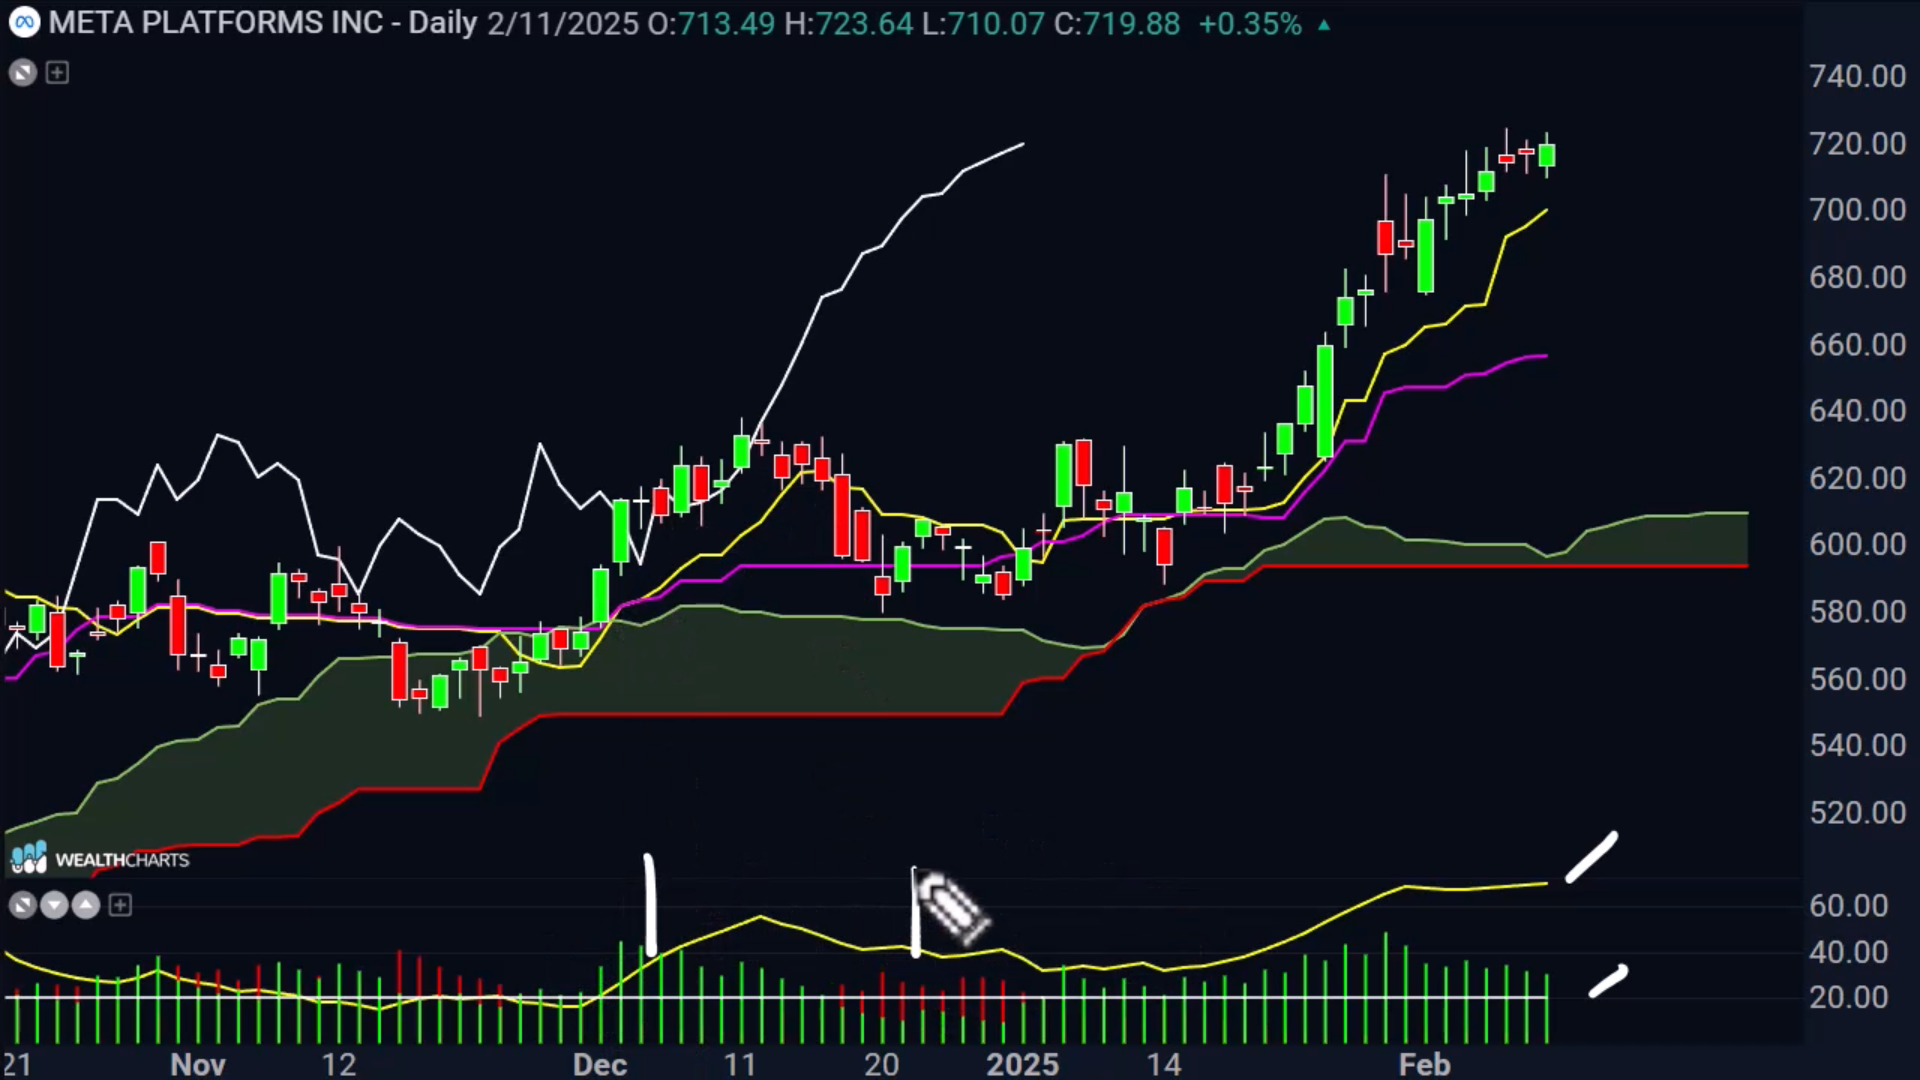Click the low value L:710.07
The width and height of the screenshot is (1920, 1080).
[983, 23]
